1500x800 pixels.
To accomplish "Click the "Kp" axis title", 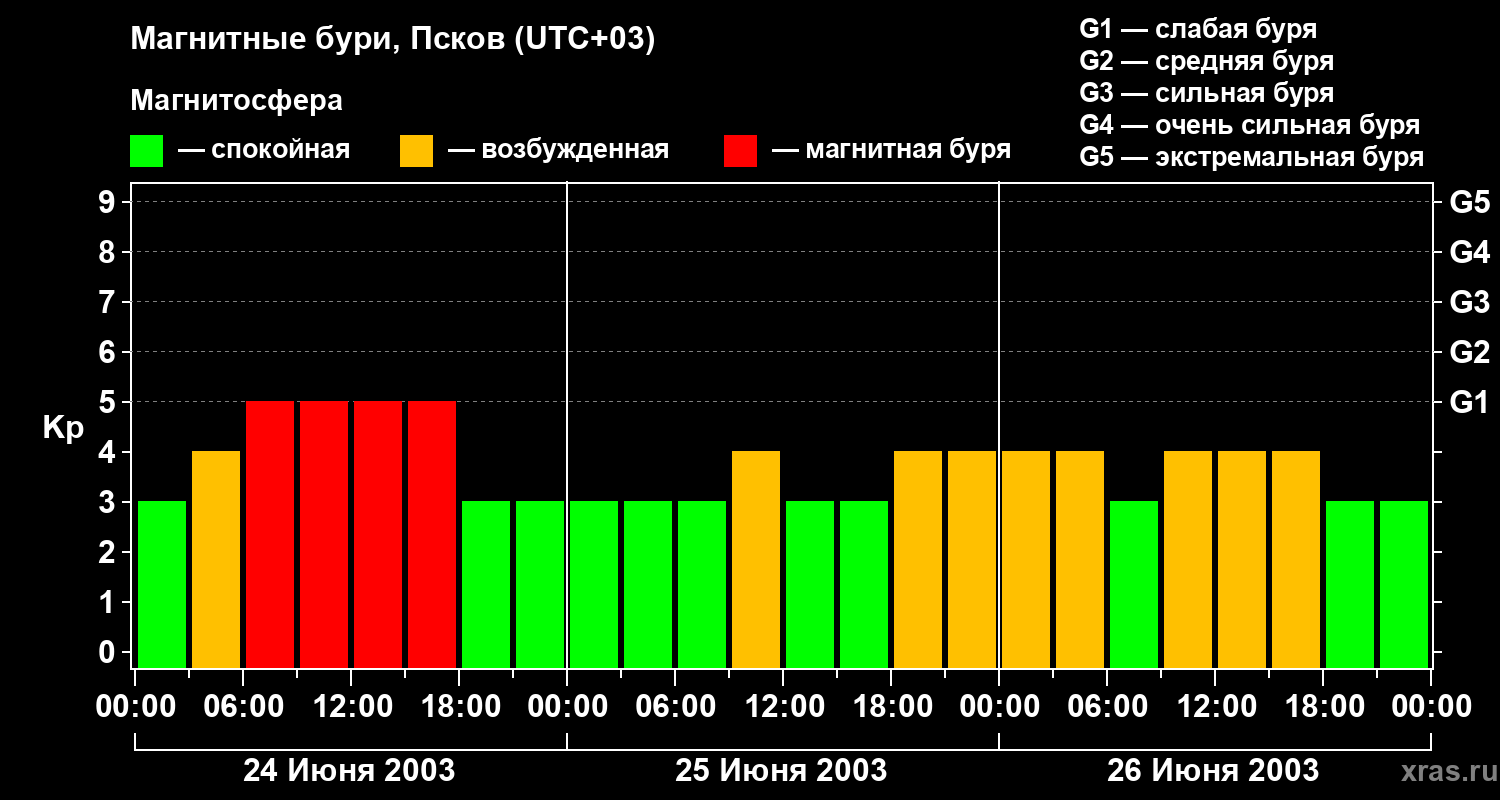I will [x=63, y=427].
